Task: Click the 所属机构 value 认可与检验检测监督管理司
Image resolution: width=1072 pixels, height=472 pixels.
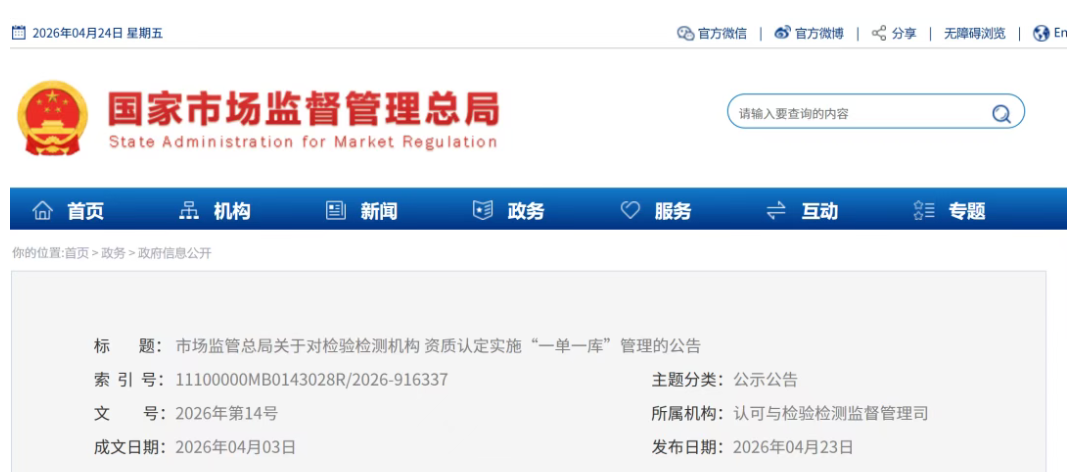Action: point(831,414)
